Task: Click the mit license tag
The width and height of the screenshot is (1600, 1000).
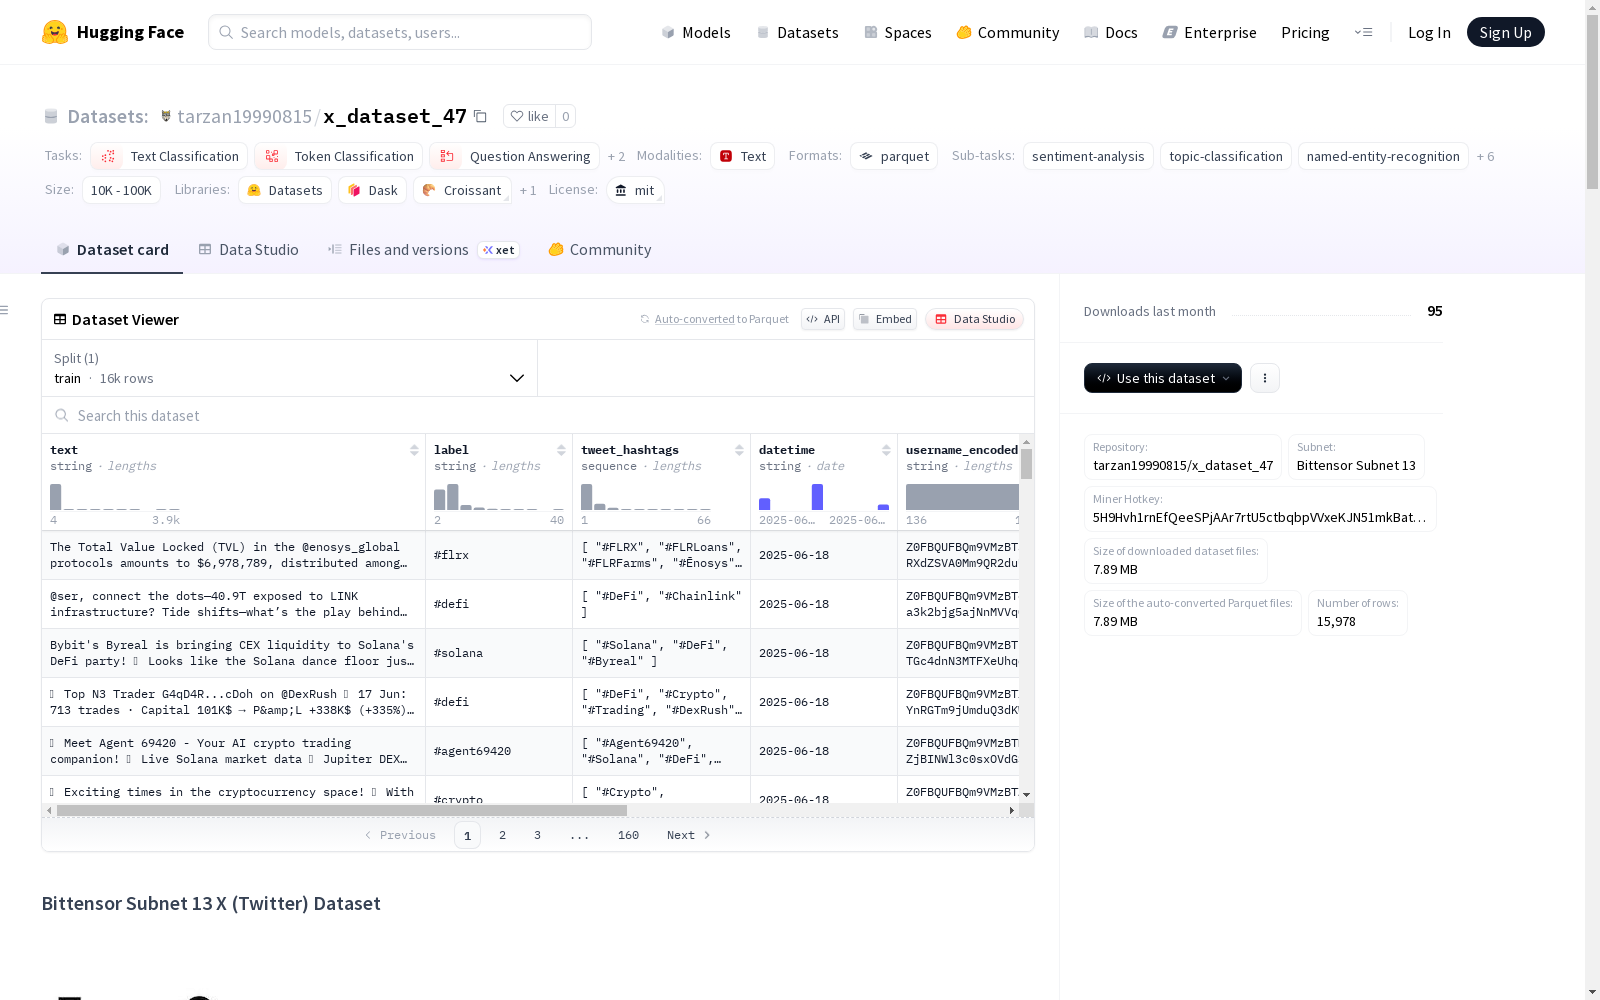Action: [635, 190]
